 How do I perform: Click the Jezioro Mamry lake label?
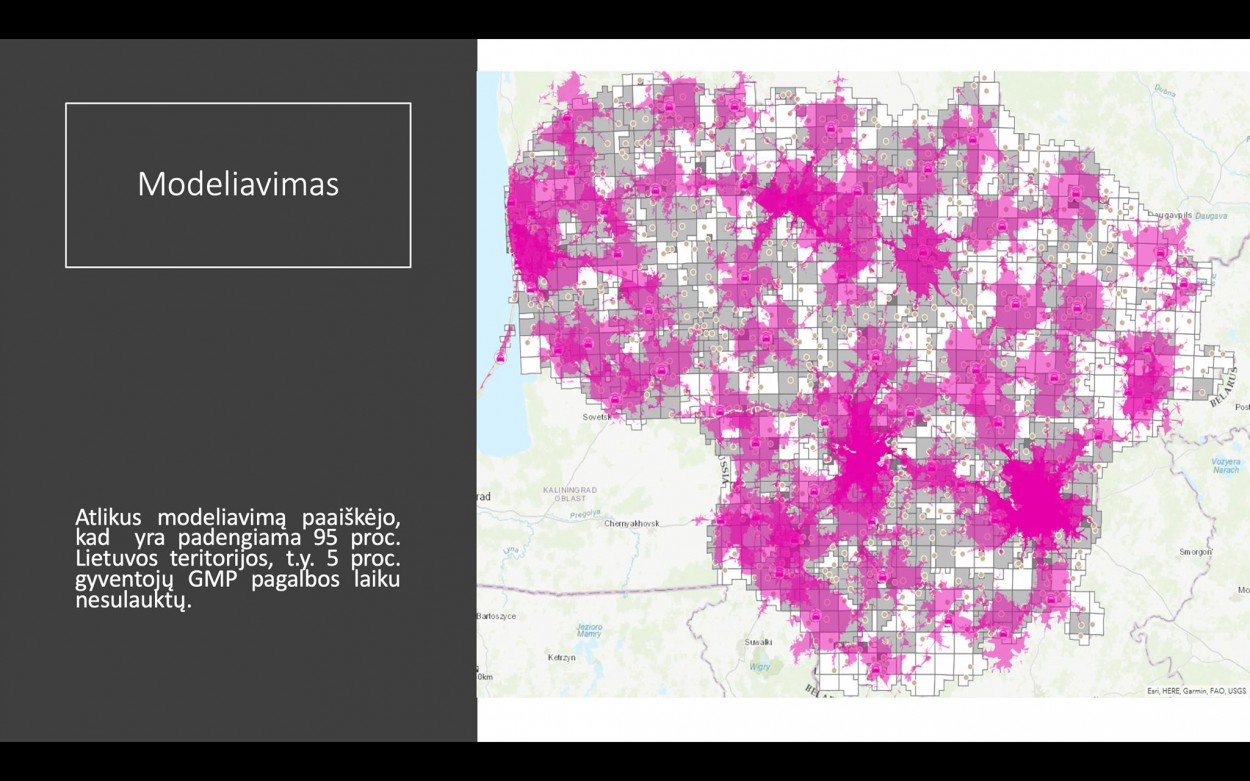pyautogui.click(x=589, y=630)
